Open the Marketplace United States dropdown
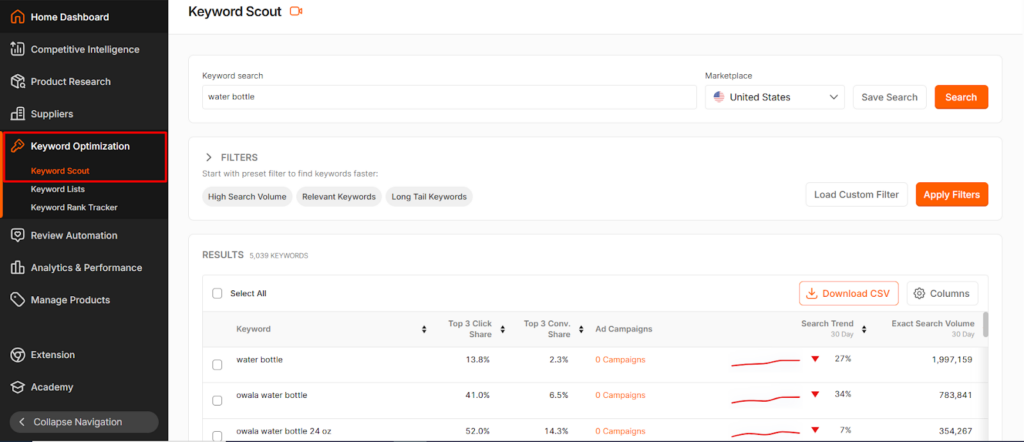This screenshot has width=1024, height=442. tap(774, 97)
